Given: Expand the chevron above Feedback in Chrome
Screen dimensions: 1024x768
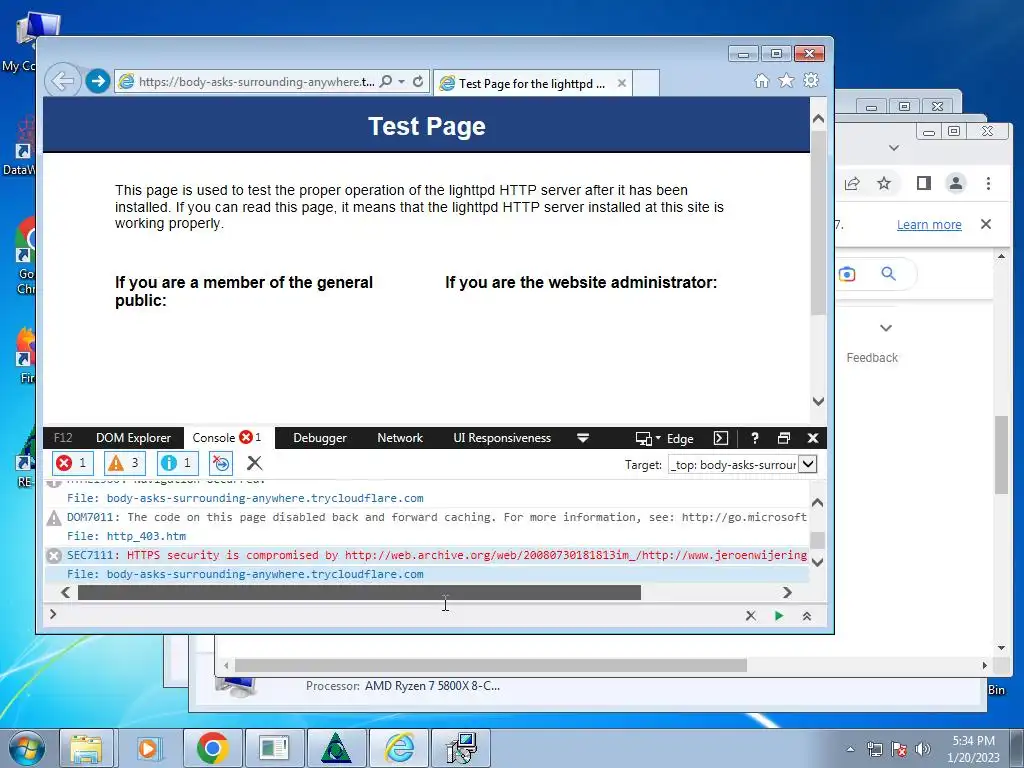Looking at the screenshot, I should coord(886,328).
